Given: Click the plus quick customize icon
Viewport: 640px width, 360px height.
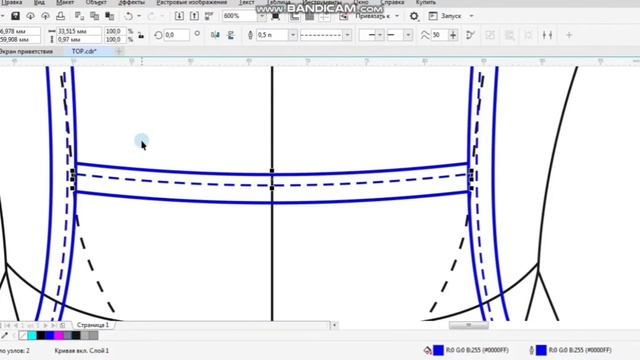Looking at the screenshot, I should coord(569,35).
